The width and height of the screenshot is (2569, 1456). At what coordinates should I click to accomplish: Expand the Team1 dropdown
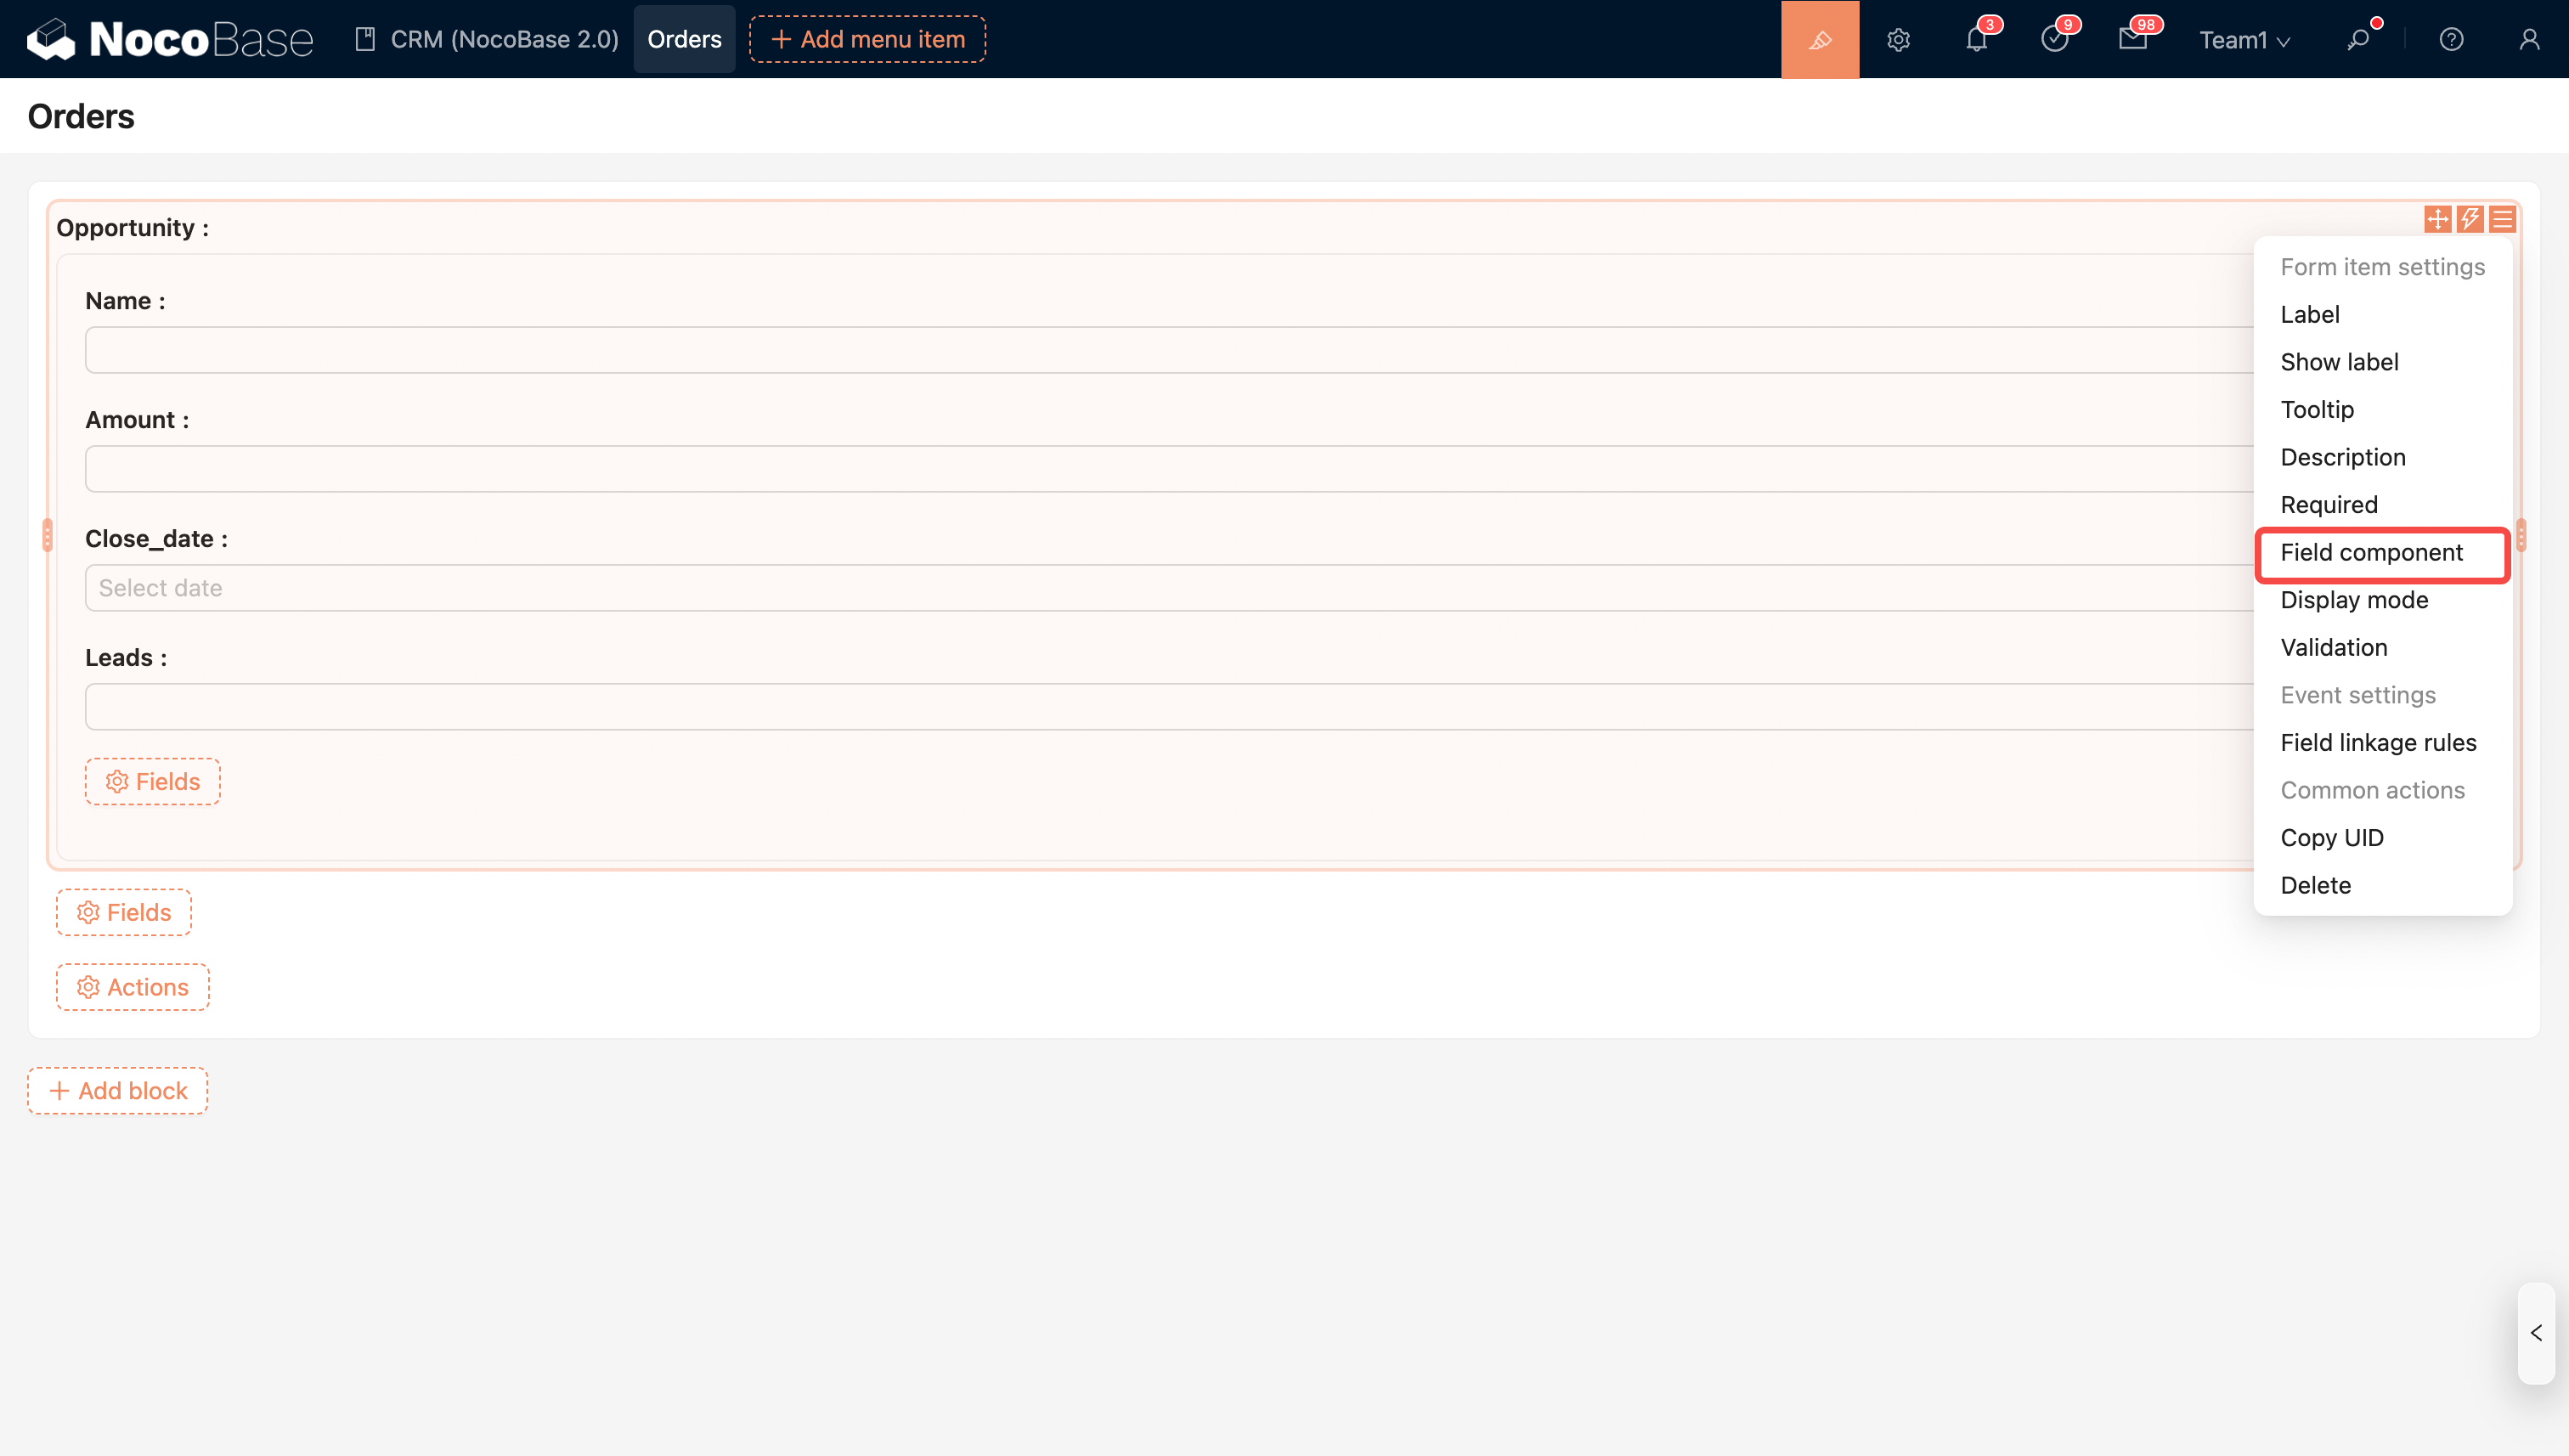[x=2244, y=40]
